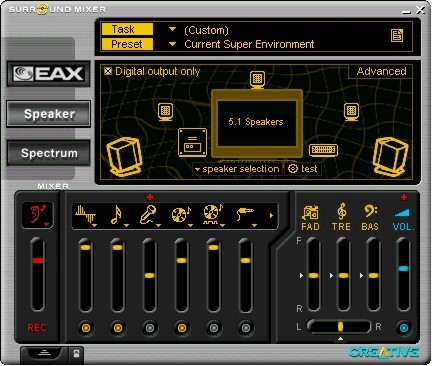Expand the Preset dropdown arrow
Viewport: 432px width, 366px height.
pyautogui.click(x=172, y=44)
